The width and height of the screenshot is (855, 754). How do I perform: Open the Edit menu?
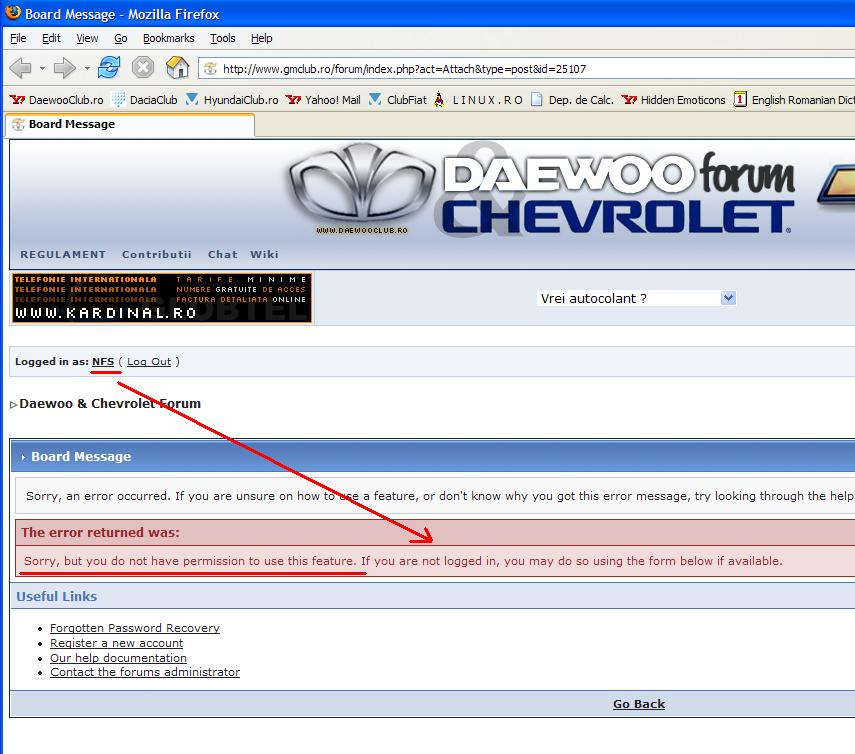tap(51, 38)
